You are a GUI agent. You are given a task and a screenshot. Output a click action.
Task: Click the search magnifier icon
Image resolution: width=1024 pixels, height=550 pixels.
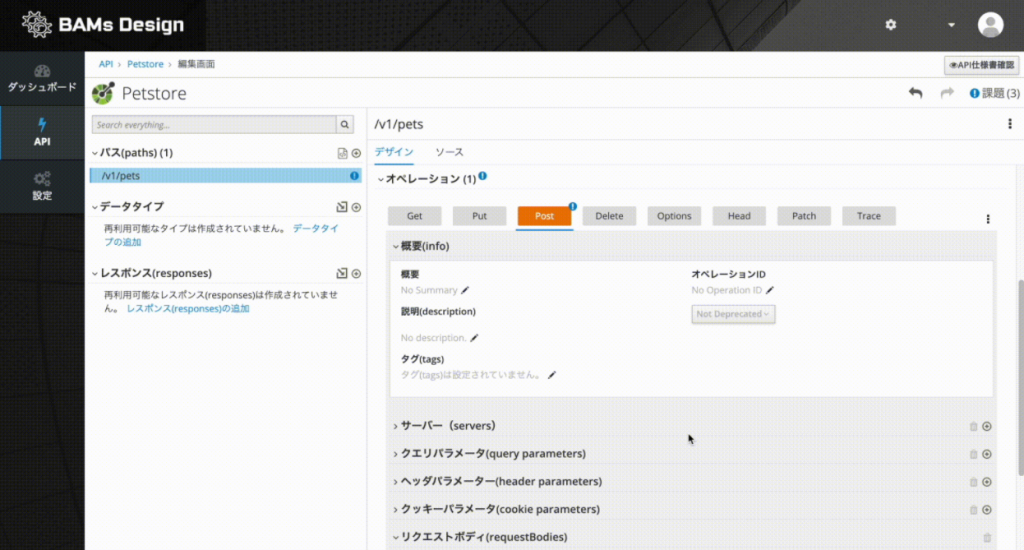click(345, 125)
